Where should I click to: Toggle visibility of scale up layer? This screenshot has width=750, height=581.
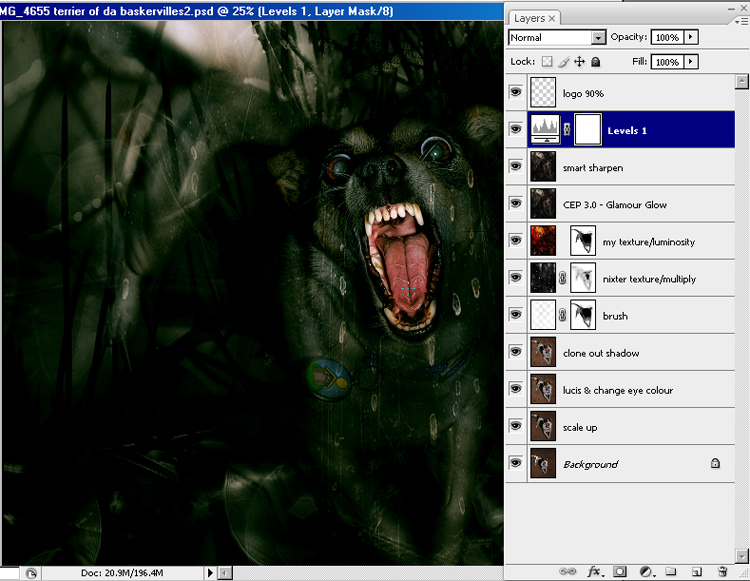tap(516, 426)
